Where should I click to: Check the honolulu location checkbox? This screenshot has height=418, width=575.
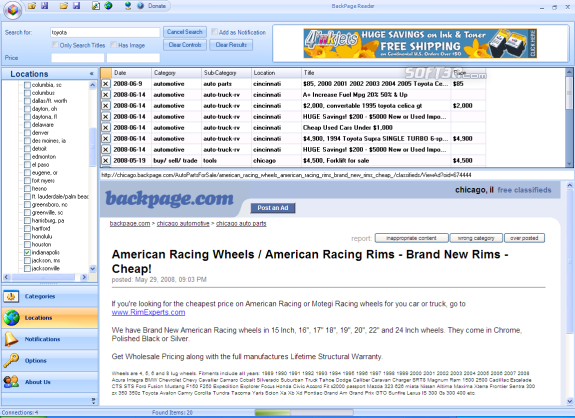coord(27,236)
